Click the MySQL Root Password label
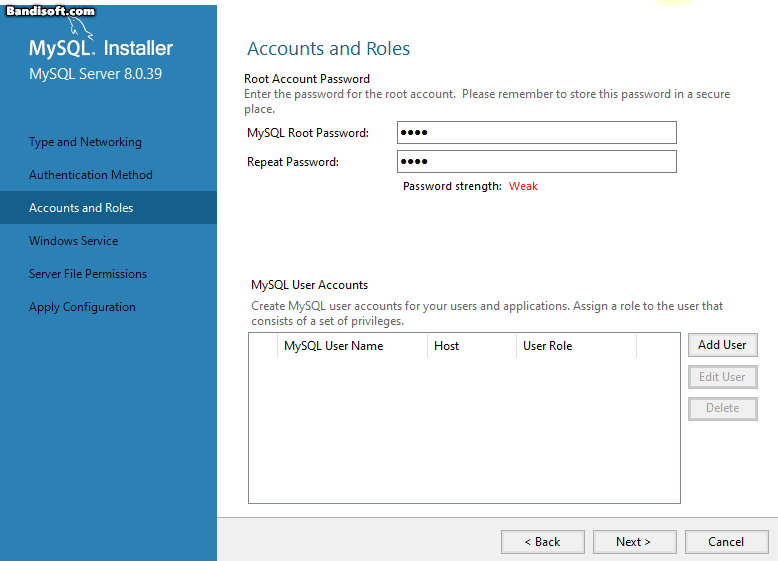 tap(308, 133)
